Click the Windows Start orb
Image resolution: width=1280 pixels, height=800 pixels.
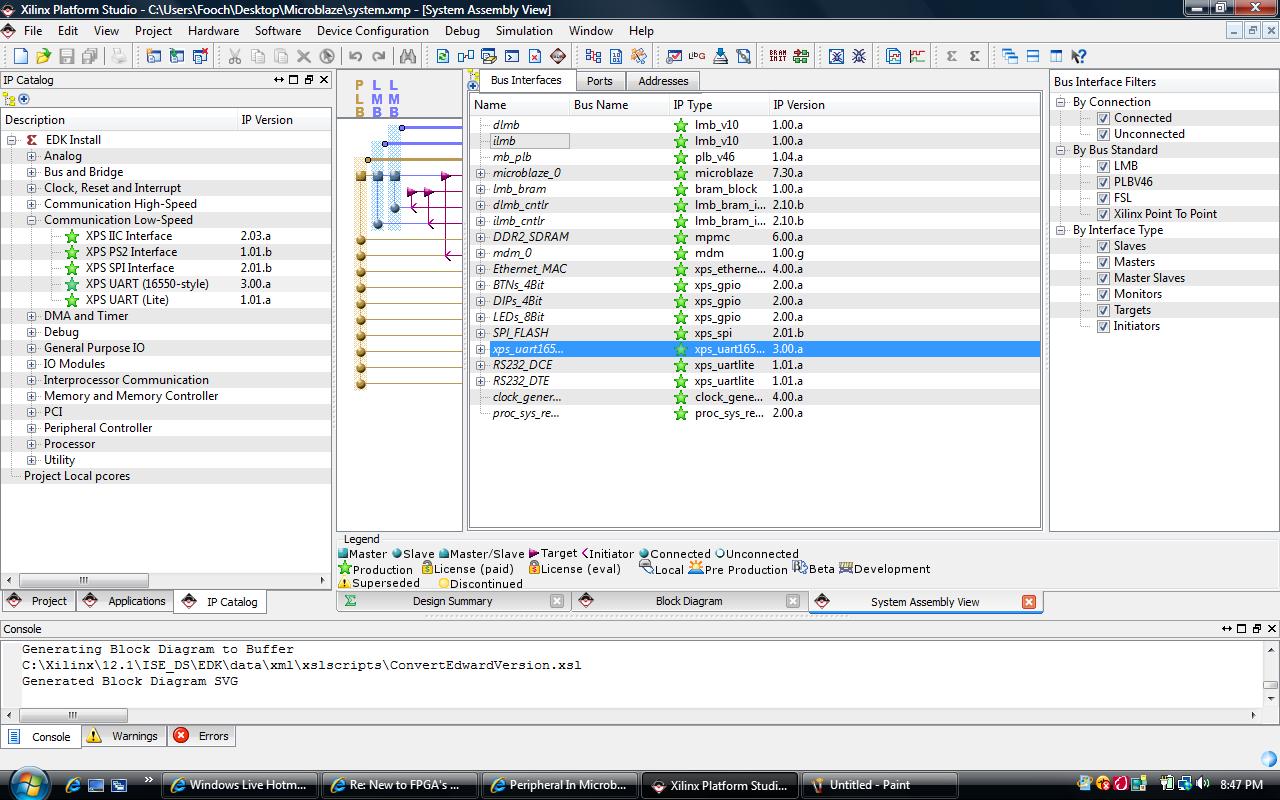(x=27, y=783)
